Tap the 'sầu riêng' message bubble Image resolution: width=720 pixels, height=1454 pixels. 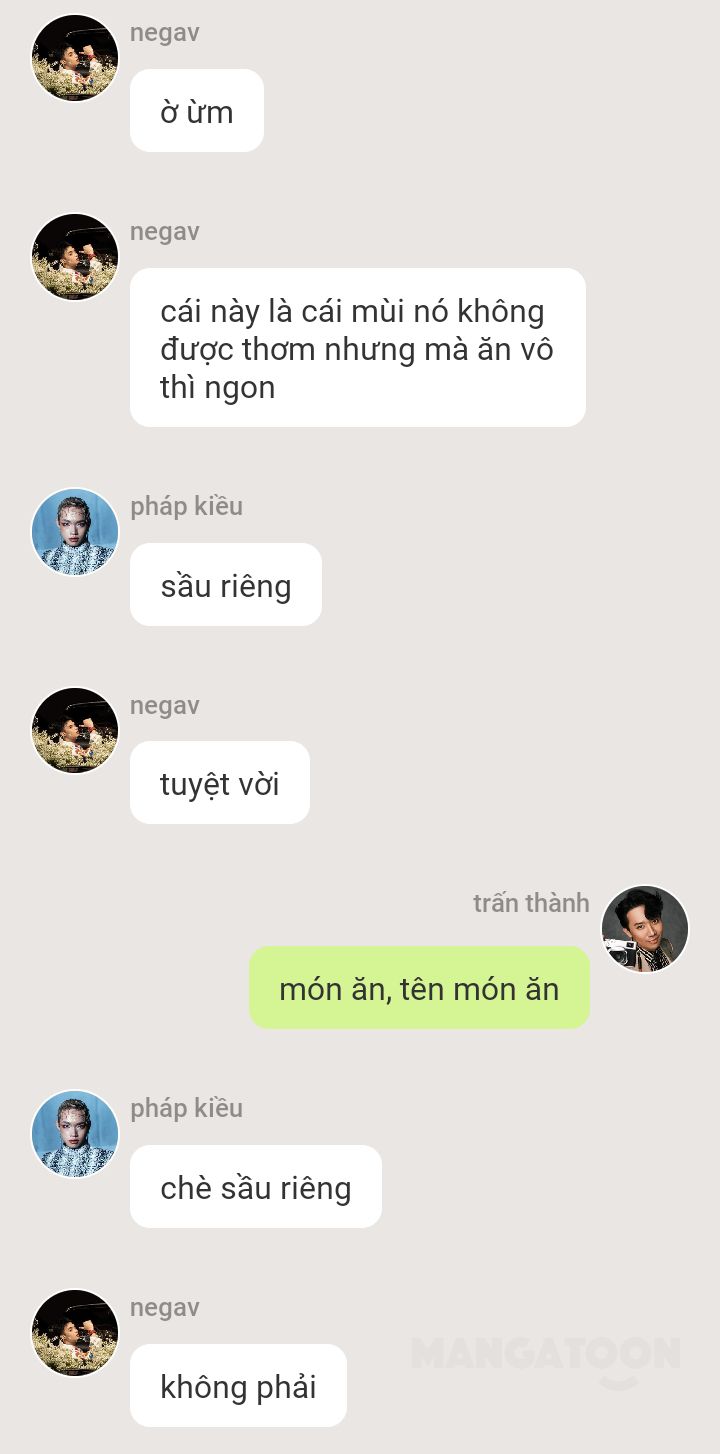coord(226,585)
